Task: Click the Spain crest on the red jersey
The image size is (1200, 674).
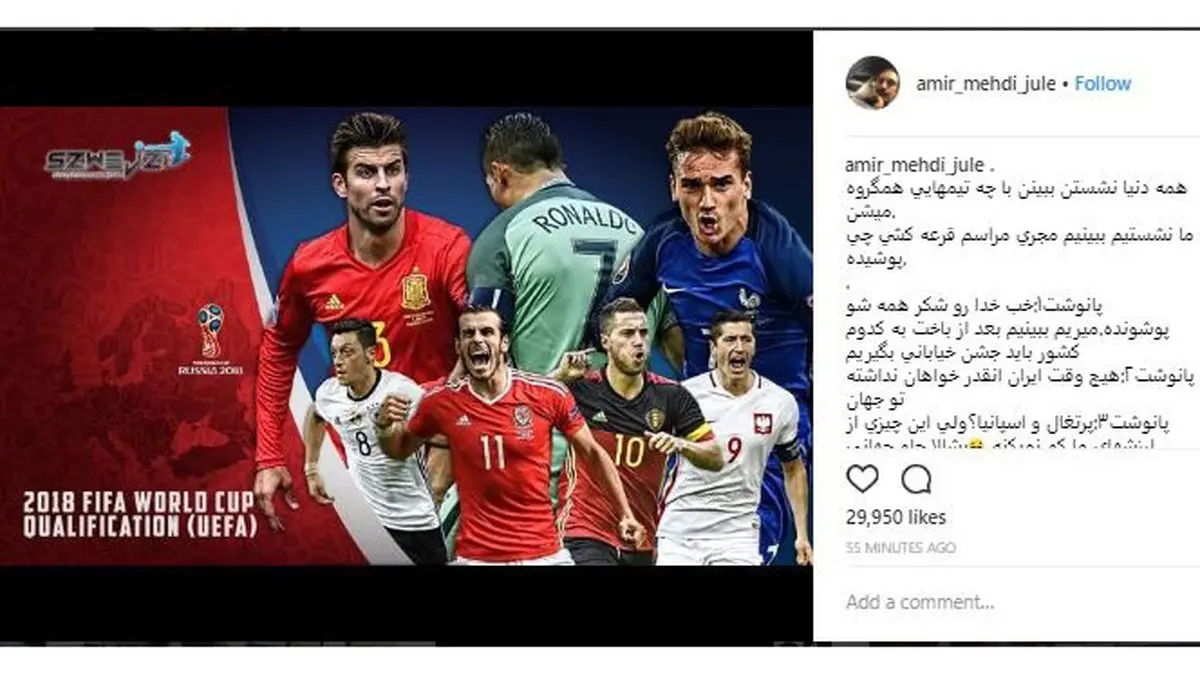Action: click(416, 291)
